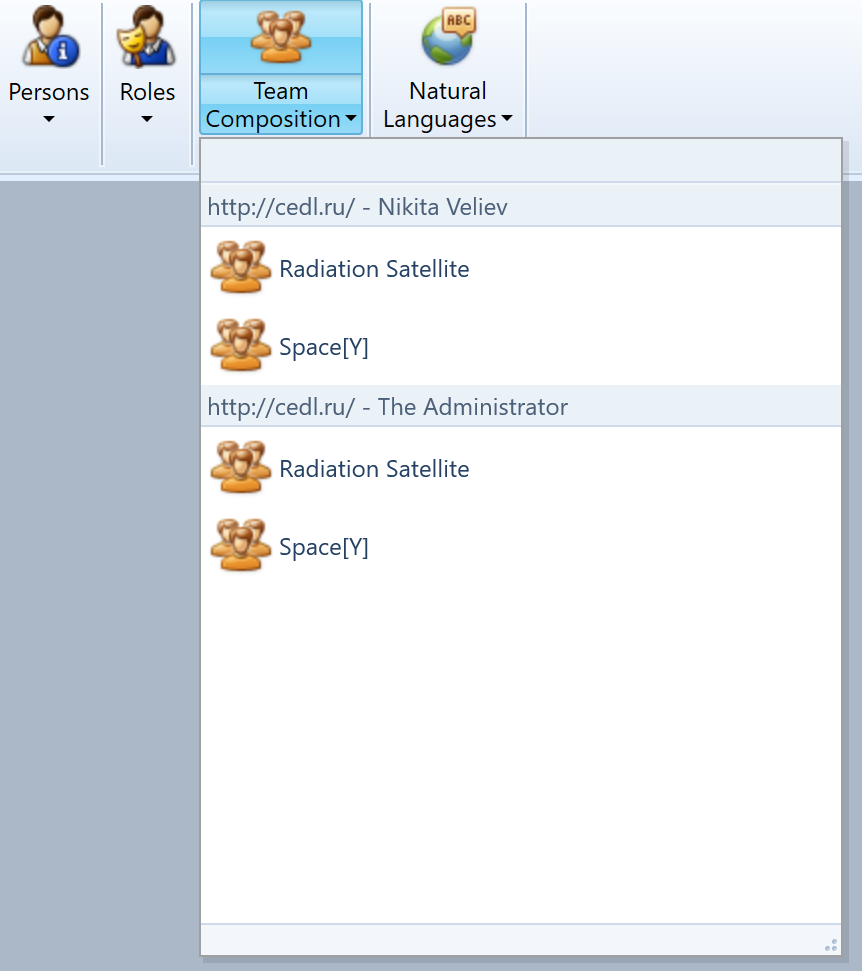The height and width of the screenshot is (971, 862).
Task: Choose Space[Y] from Nikita Veliev's list
Action: pyautogui.click(x=324, y=346)
